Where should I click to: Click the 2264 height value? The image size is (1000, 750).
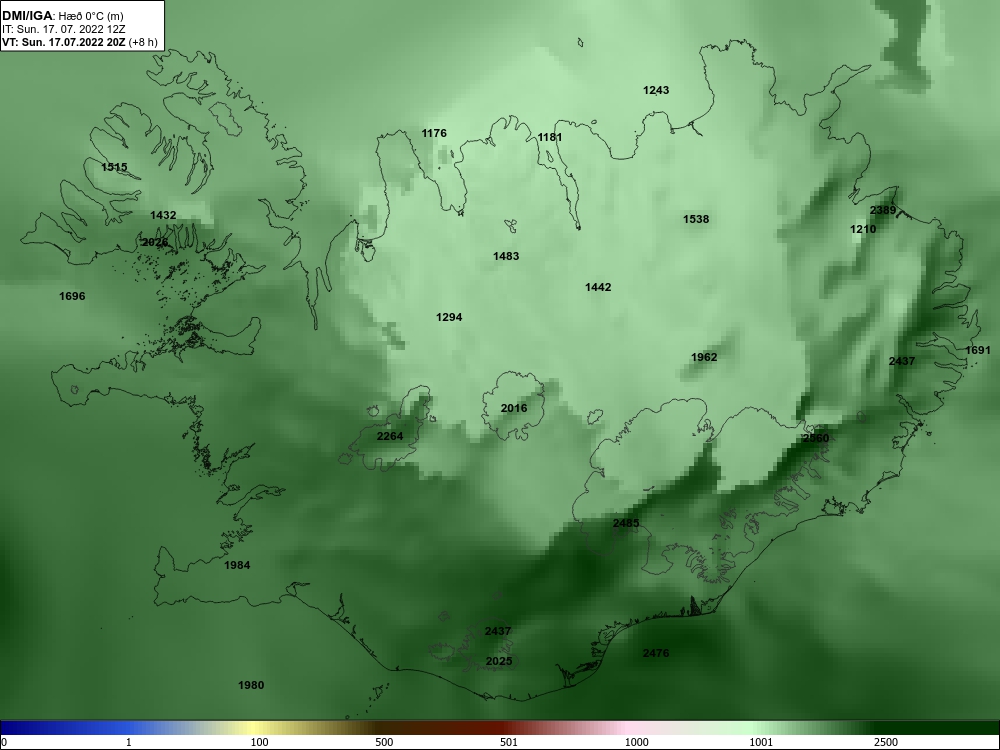click(x=390, y=436)
